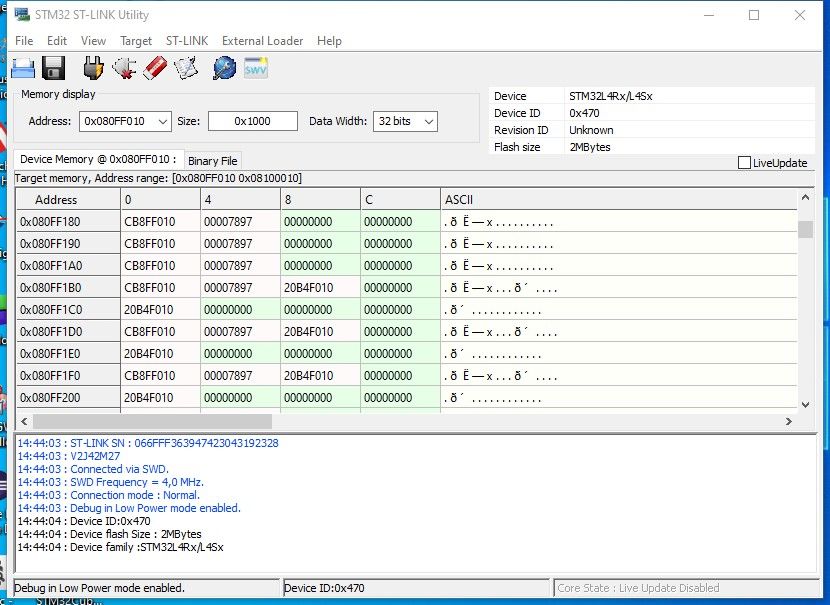
Task: Click the Size input field
Action: (x=252, y=121)
